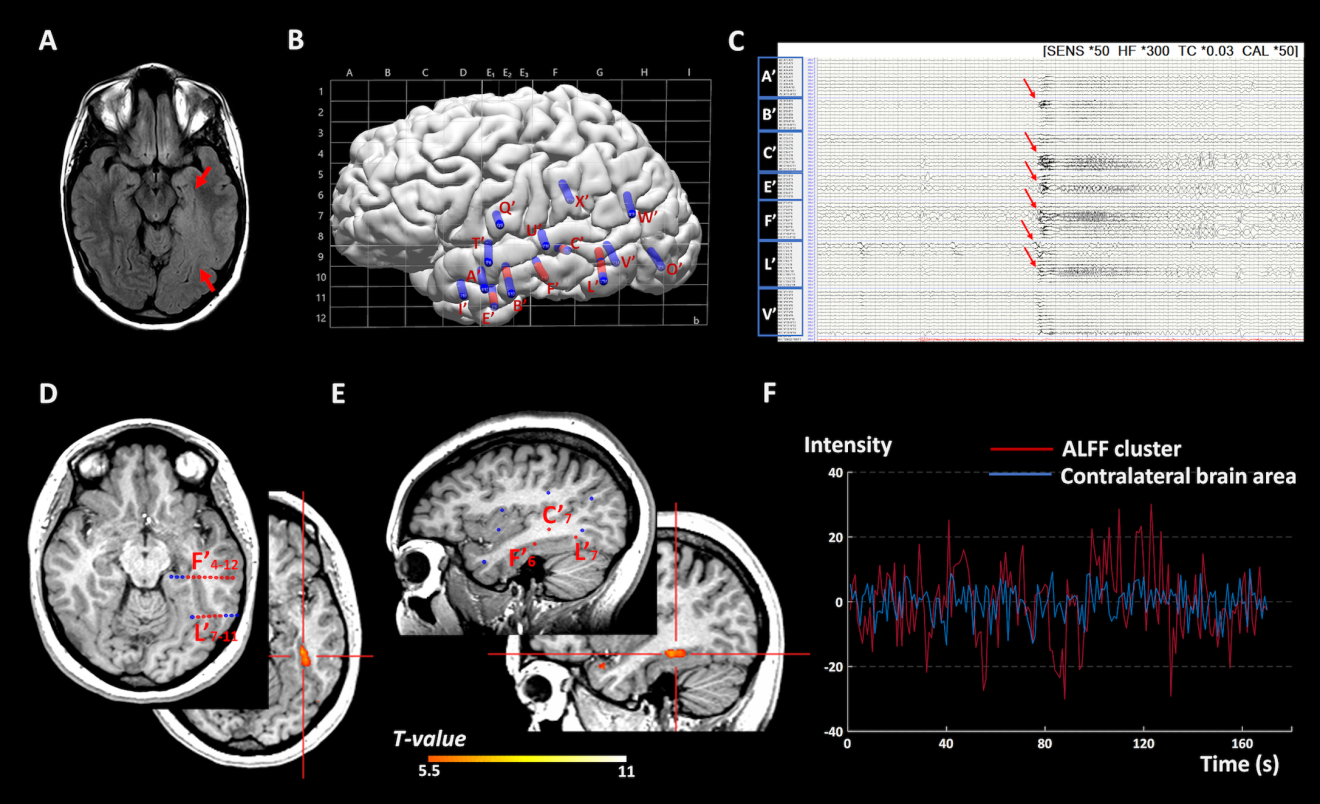Click panel letter D above the axial T1 image
Image resolution: width=1320 pixels, height=804 pixels.
[47, 392]
